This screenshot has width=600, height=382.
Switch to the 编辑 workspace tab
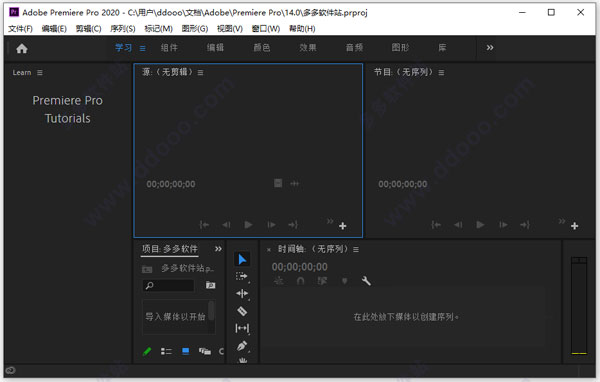tap(215, 47)
